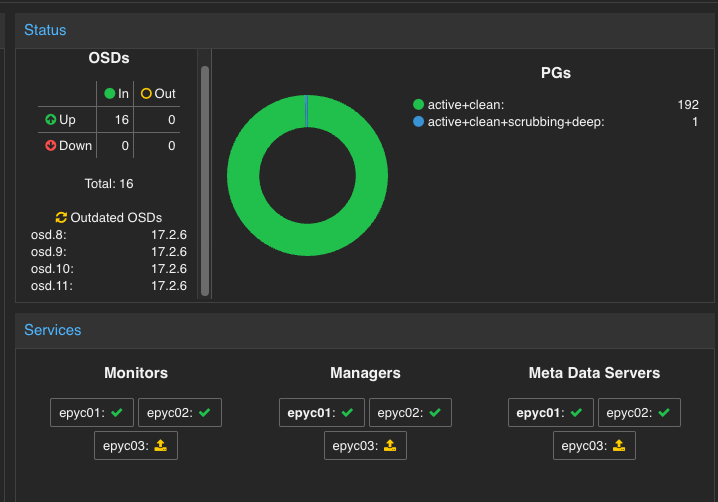Click the Up/In count 16 cell
Screen dimensions: 718x502
(x=121, y=120)
